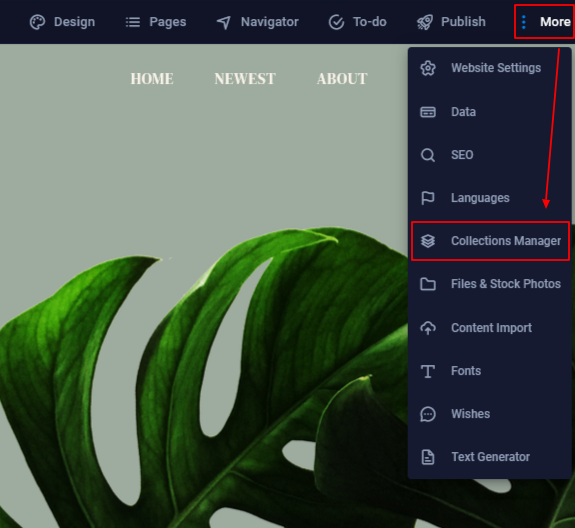The height and width of the screenshot is (528, 575).
Task: Click the Wishes chat bubble icon
Action: click(428, 414)
